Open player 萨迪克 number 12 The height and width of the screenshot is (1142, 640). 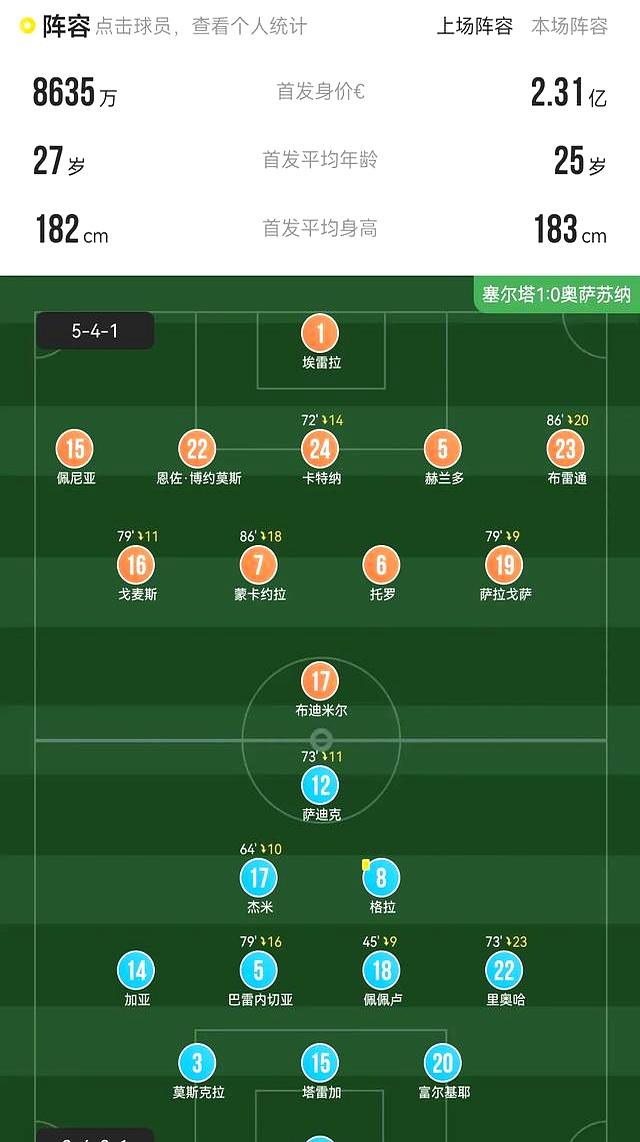(321, 783)
